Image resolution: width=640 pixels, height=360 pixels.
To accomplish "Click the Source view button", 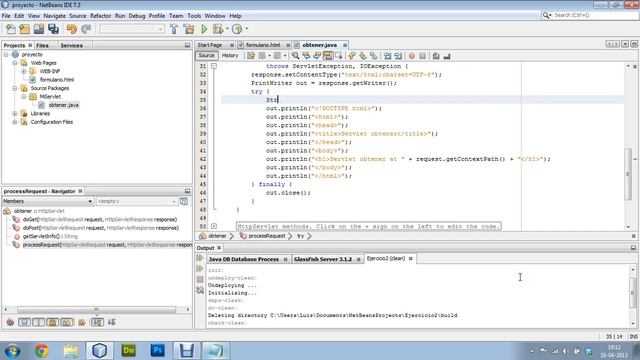I will click(206, 56).
